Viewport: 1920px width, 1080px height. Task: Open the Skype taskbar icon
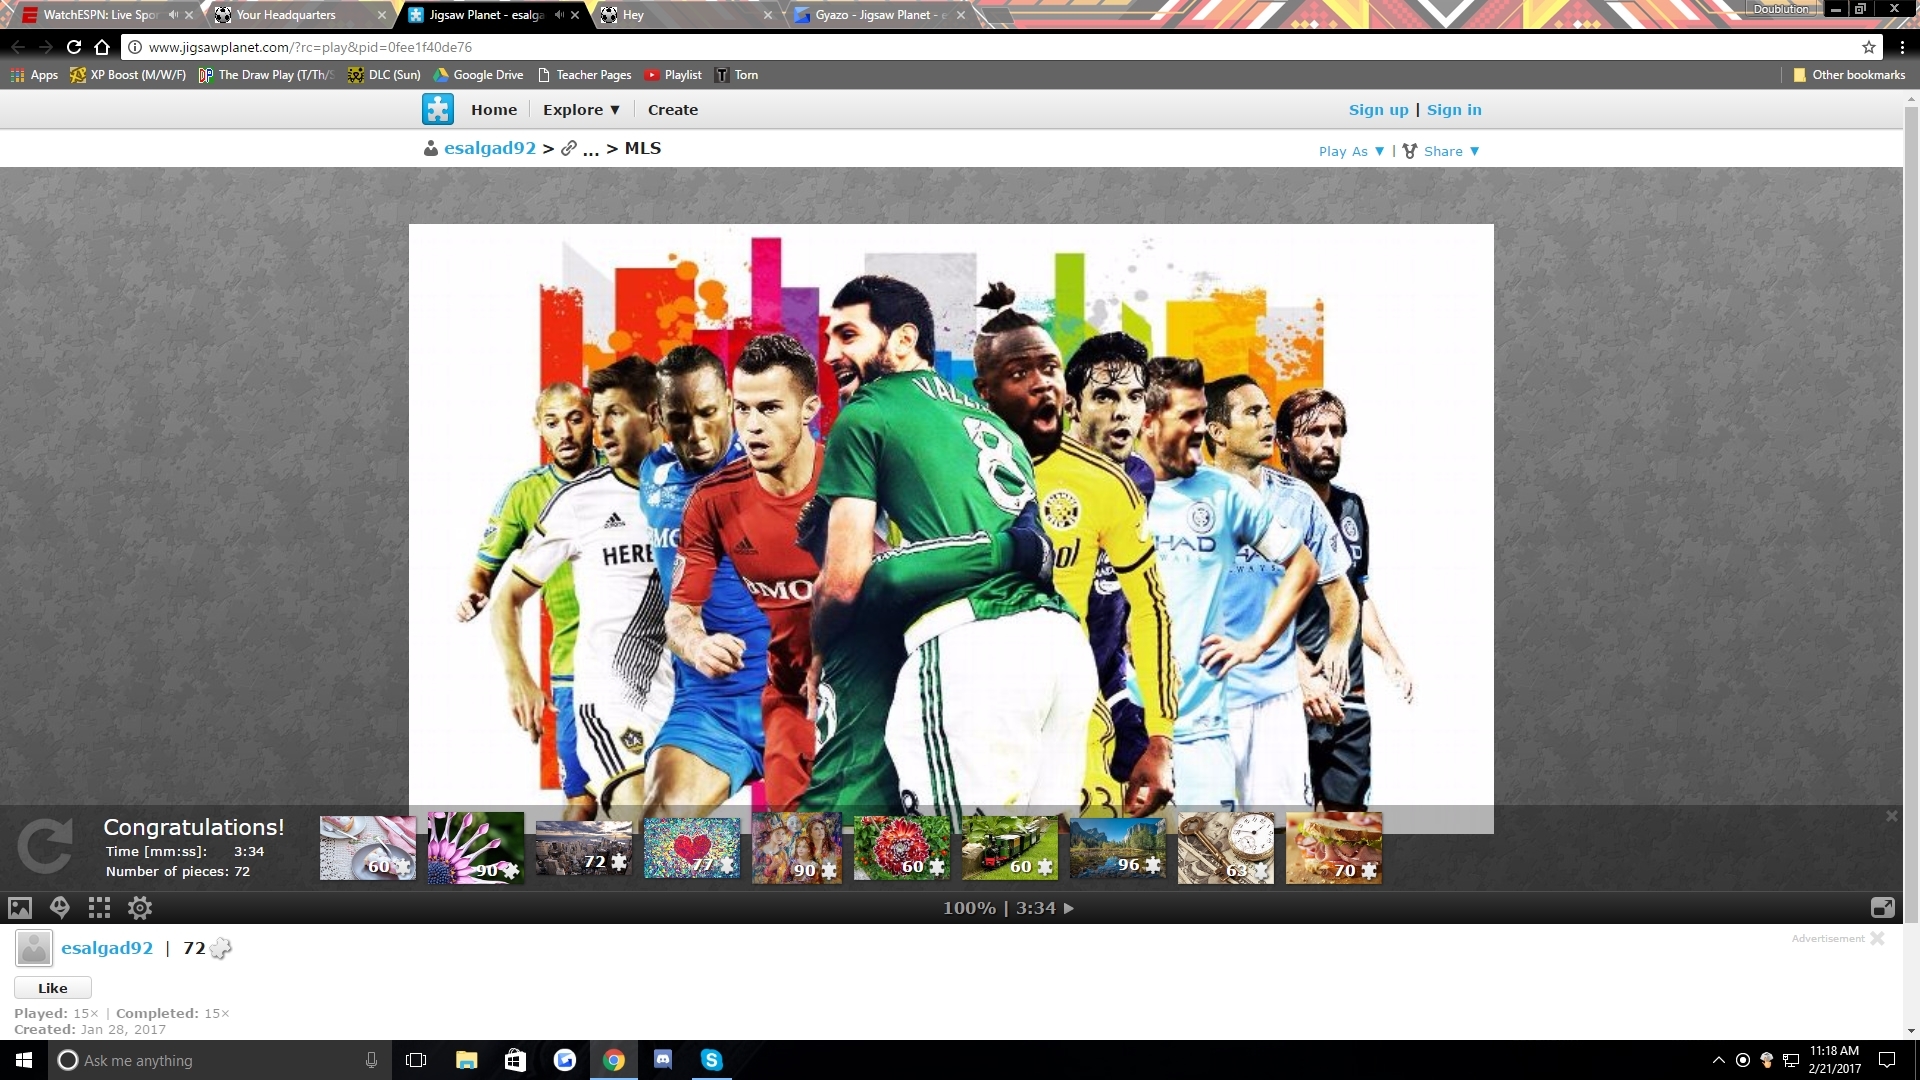(711, 1060)
